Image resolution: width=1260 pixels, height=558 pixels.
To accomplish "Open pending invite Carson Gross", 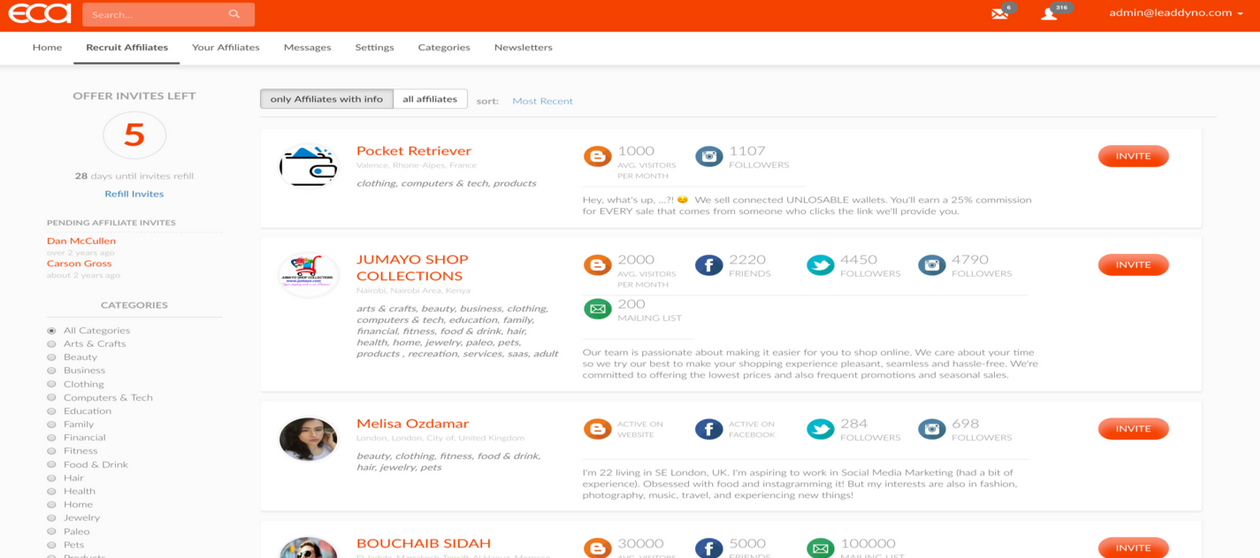I will click(x=79, y=264).
